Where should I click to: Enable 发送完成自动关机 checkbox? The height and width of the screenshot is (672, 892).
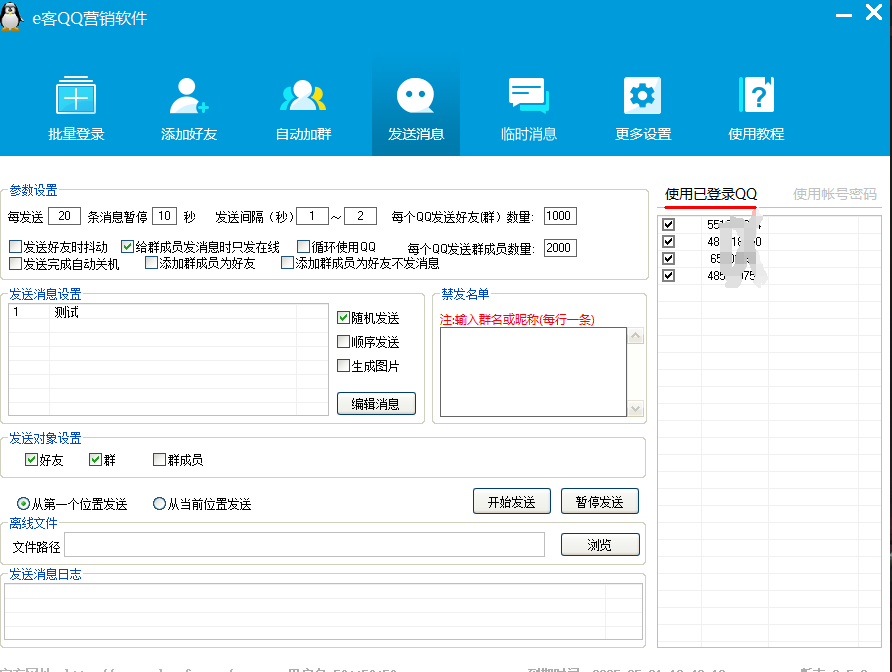pos(15,263)
